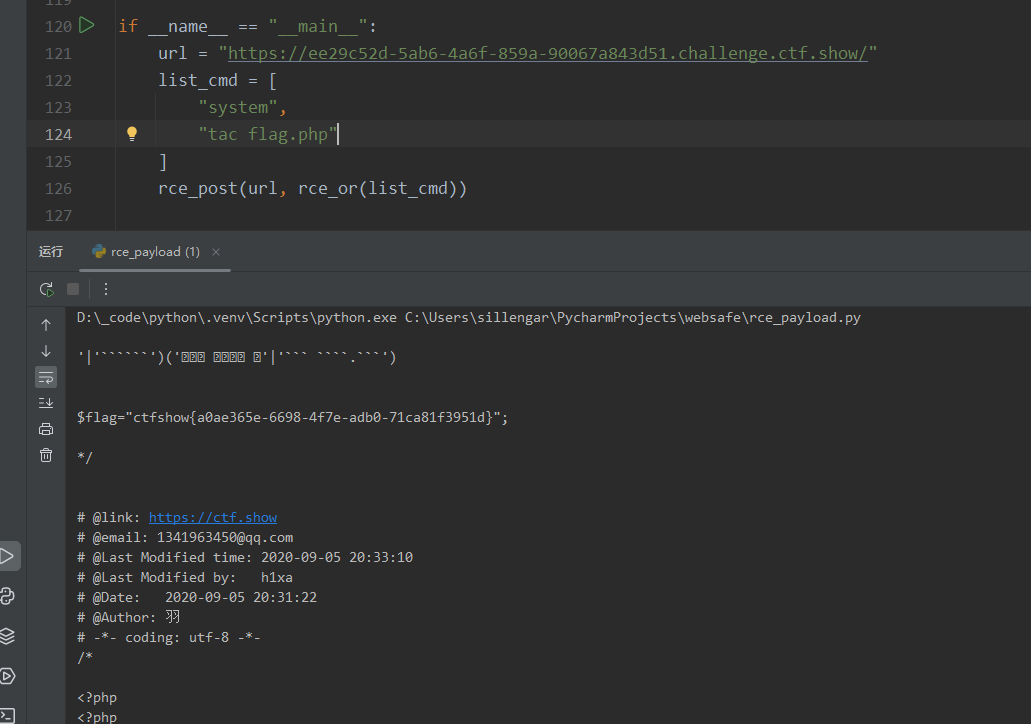
Task: Stop the running process
Action: pyautogui.click(x=73, y=289)
